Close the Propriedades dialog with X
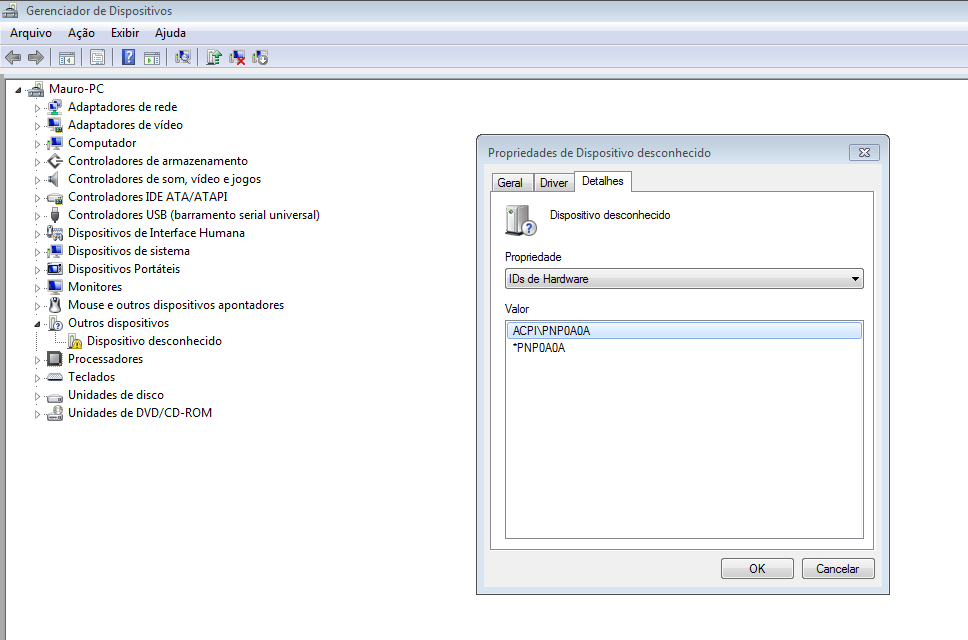Screen dimensions: 968x640 tap(864, 152)
